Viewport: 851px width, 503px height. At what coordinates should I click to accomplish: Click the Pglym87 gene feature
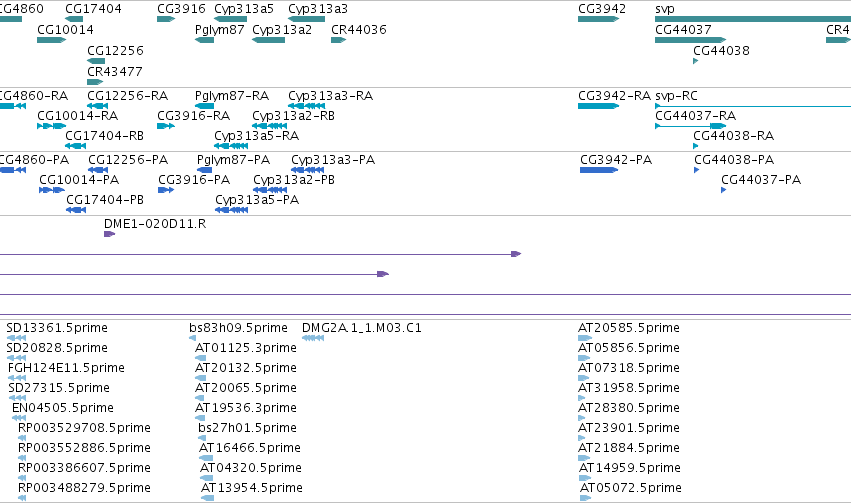(204, 40)
